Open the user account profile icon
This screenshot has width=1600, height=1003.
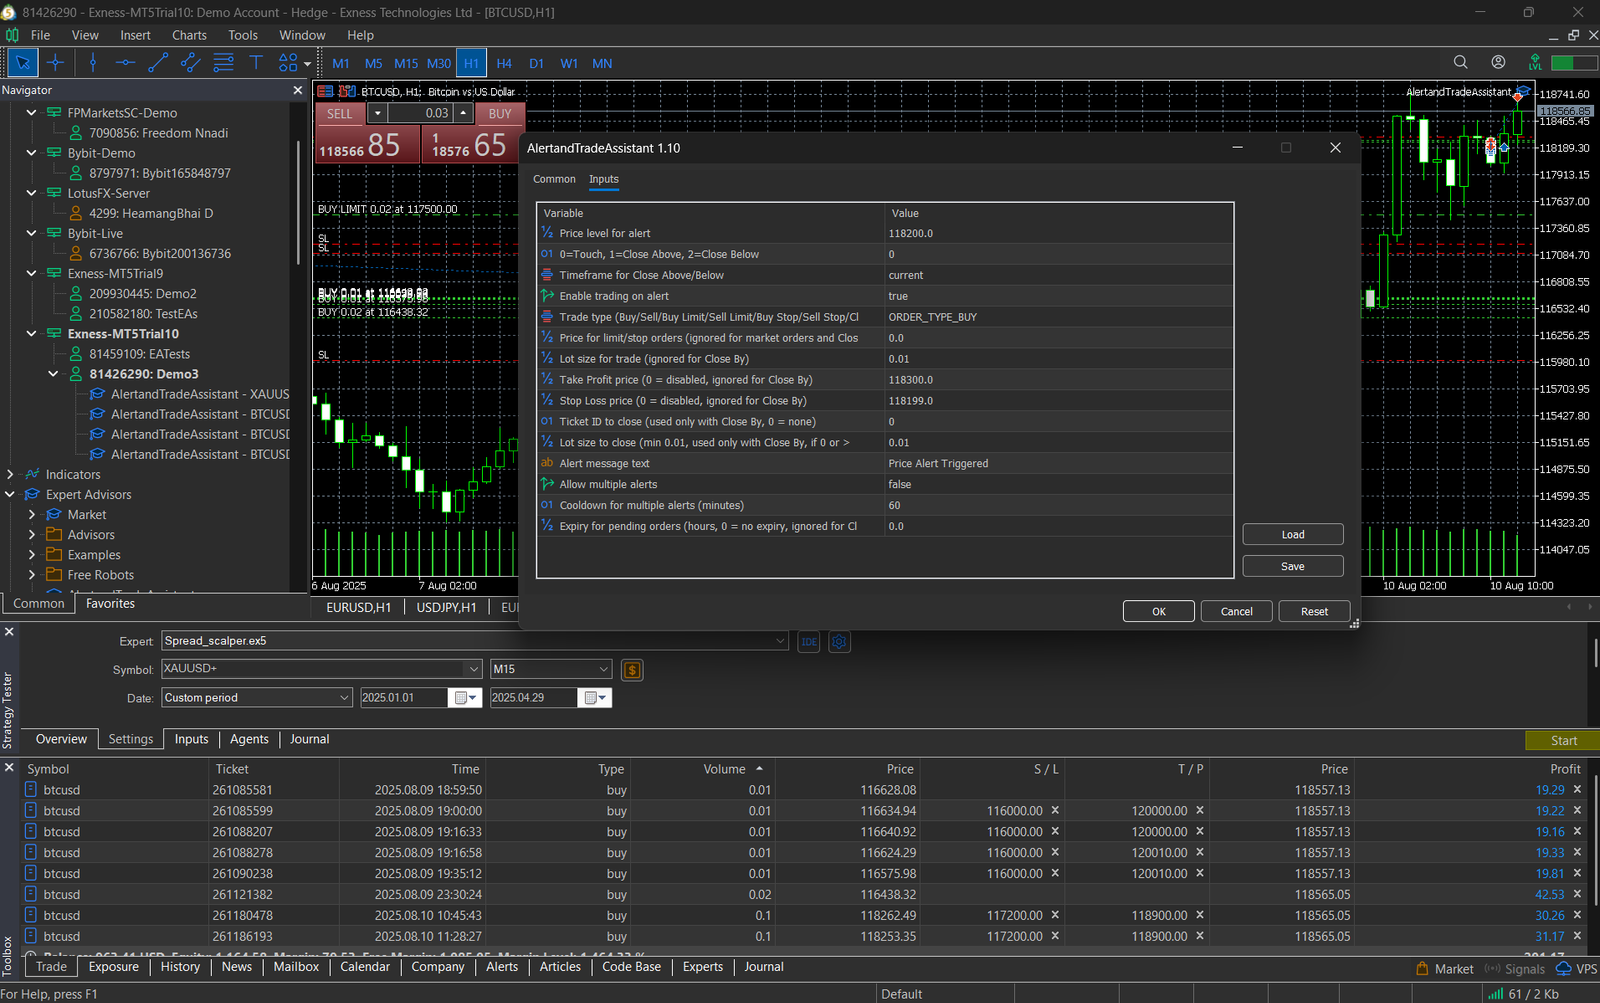[1498, 62]
